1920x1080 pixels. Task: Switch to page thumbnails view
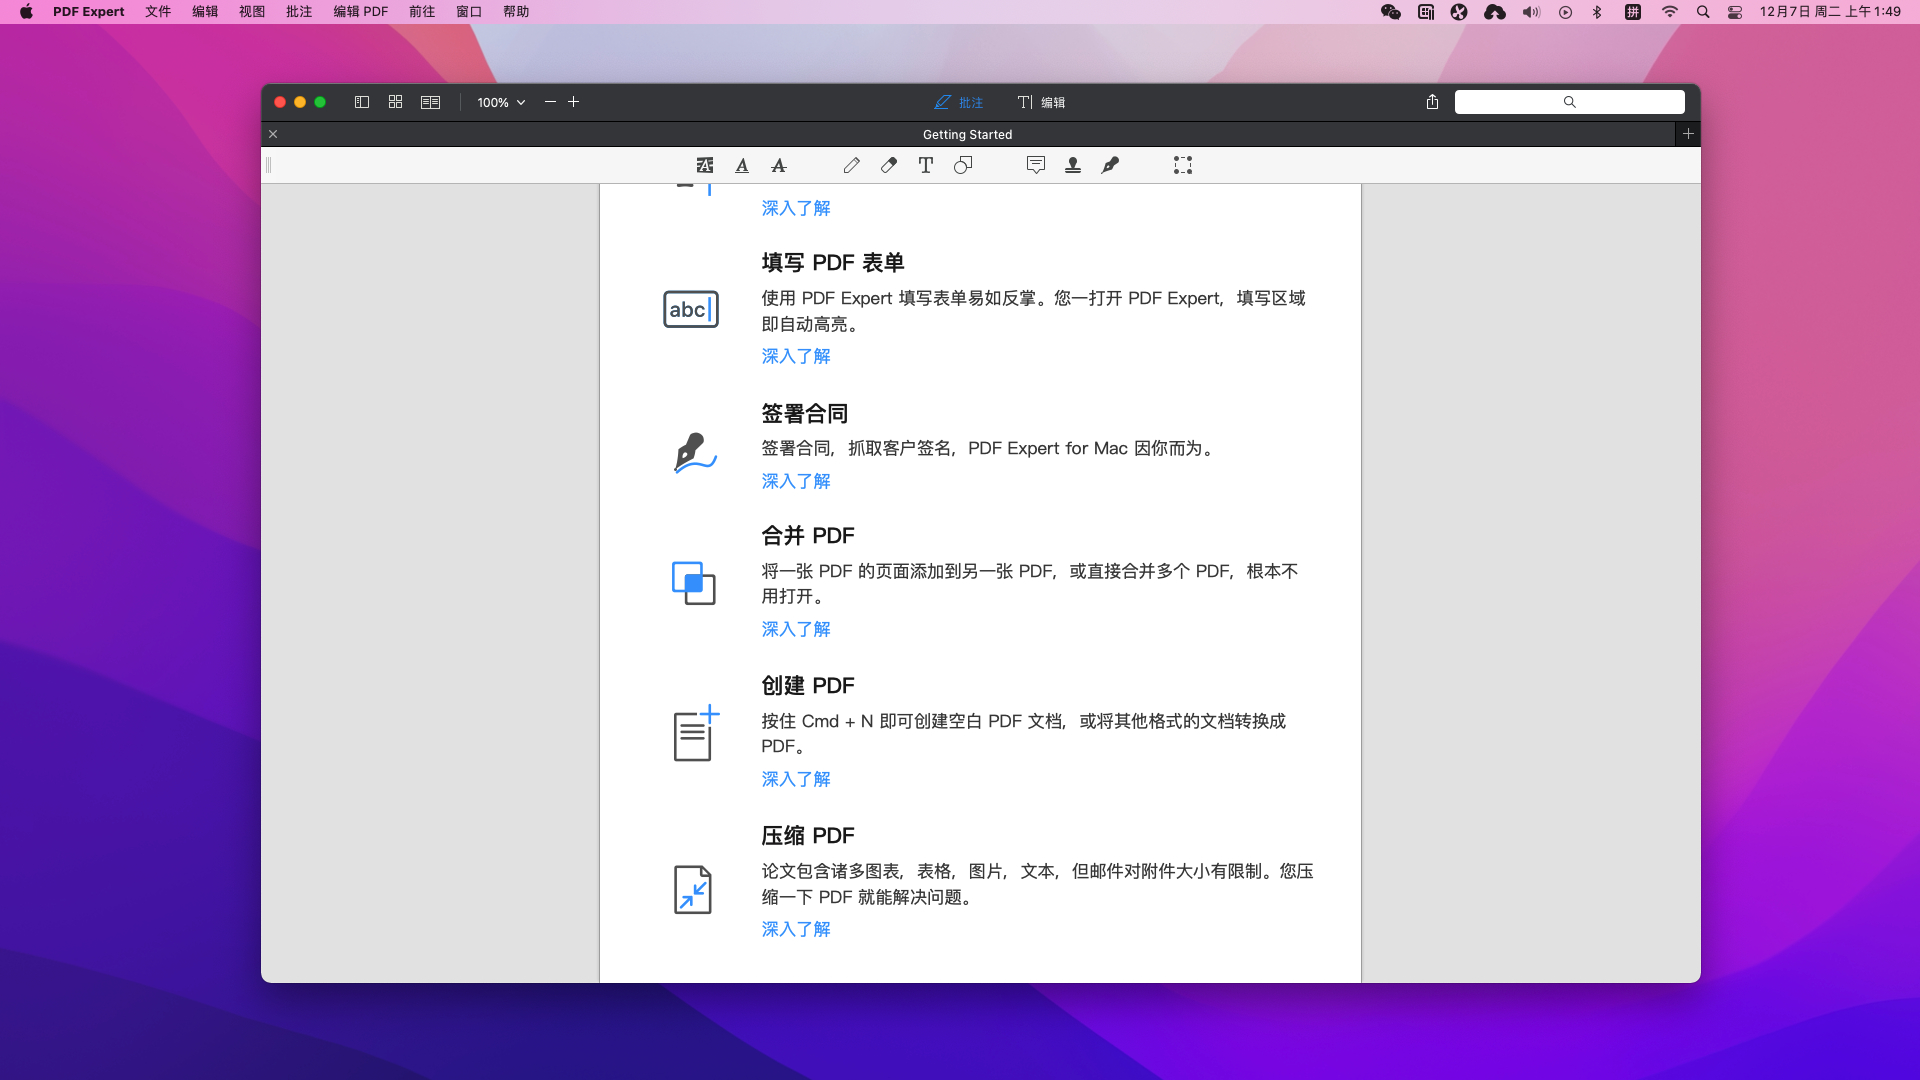coord(395,101)
